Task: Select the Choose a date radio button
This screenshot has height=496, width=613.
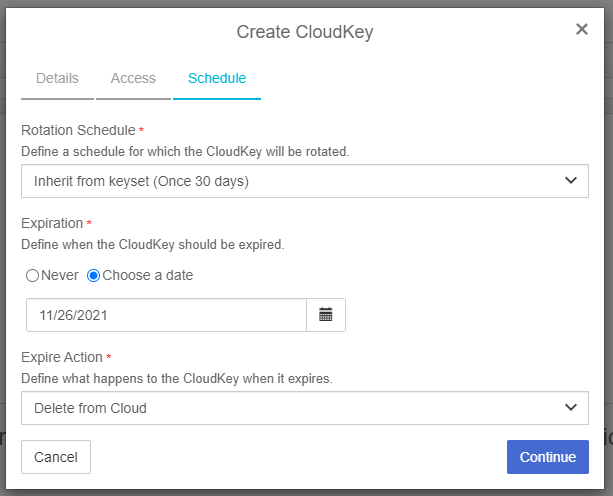Action: (93, 276)
